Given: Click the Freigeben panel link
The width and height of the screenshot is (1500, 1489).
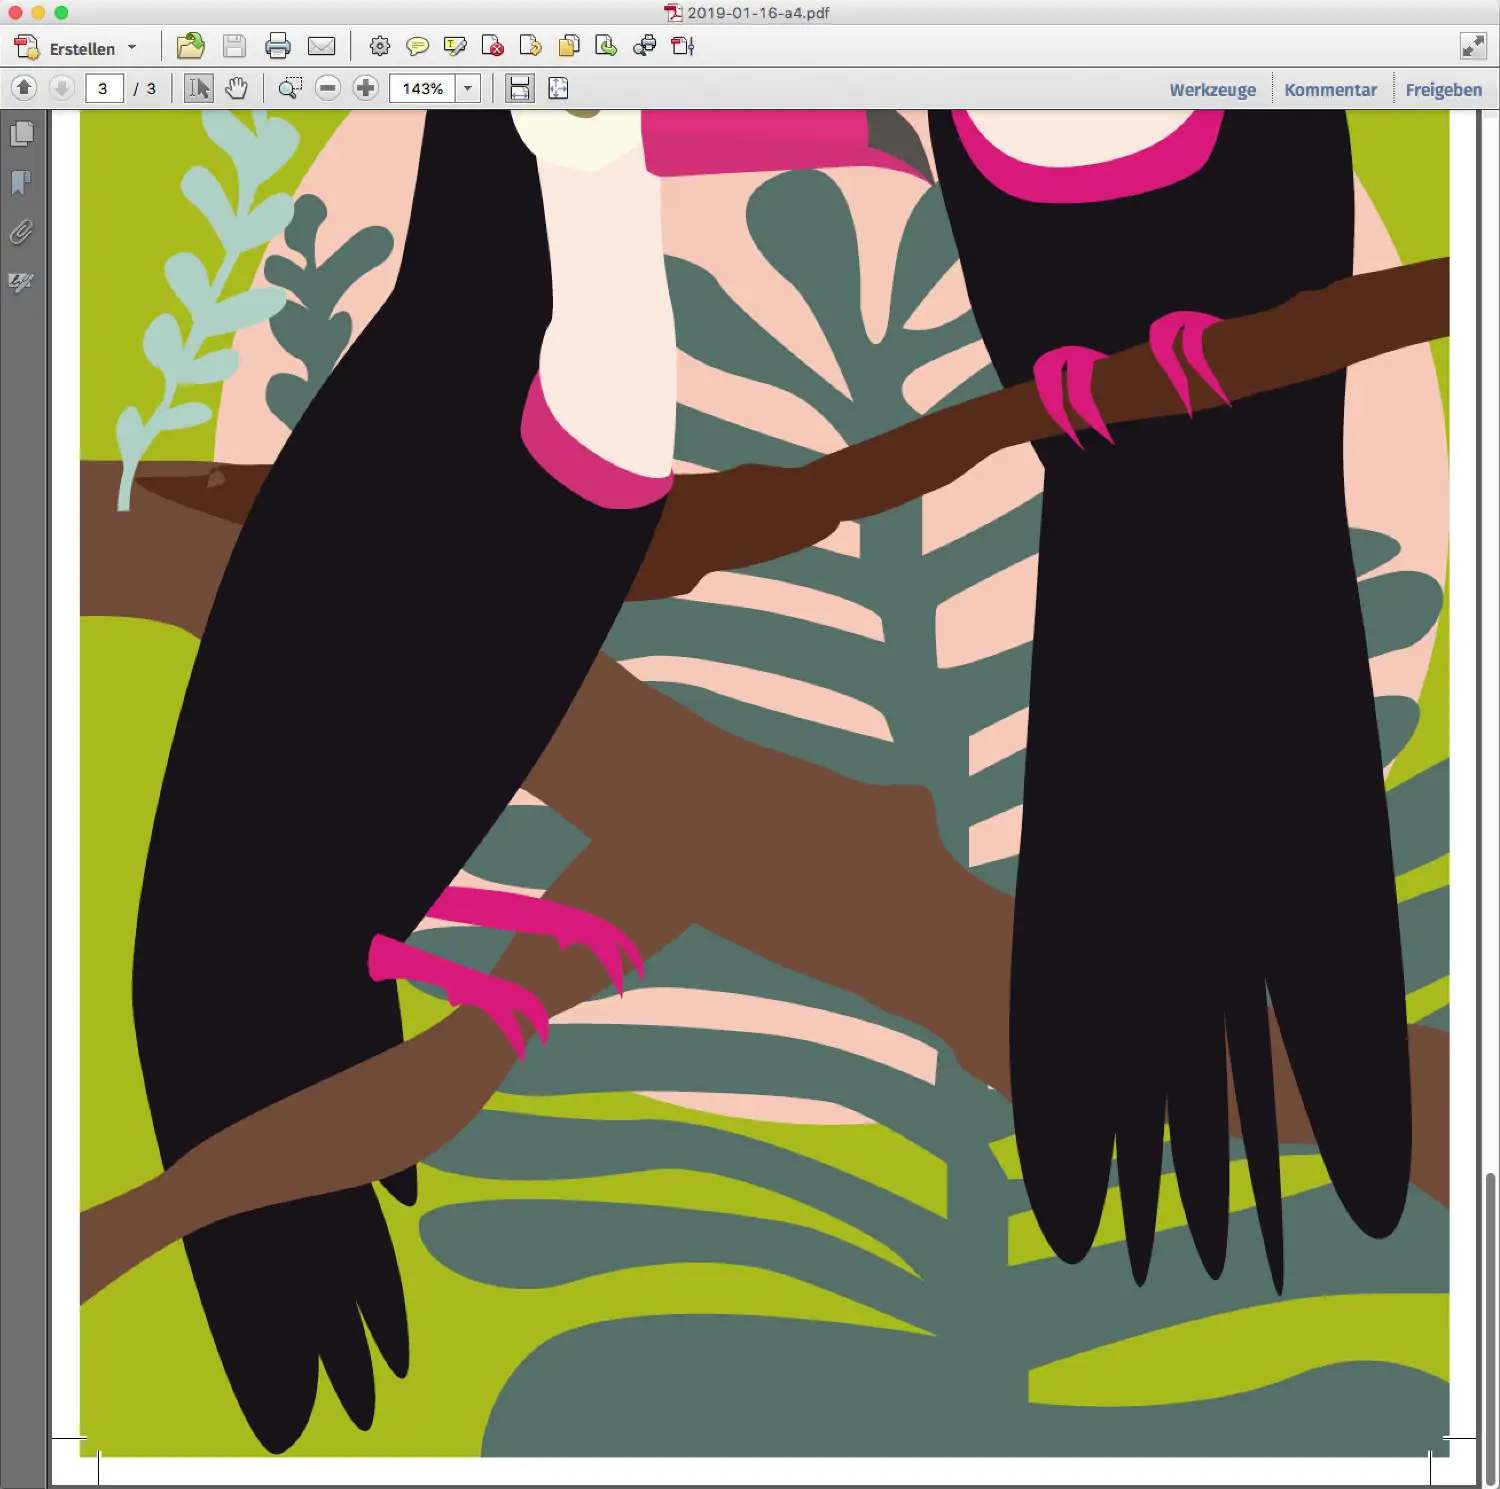Looking at the screenshot, I should (1443, 90).
